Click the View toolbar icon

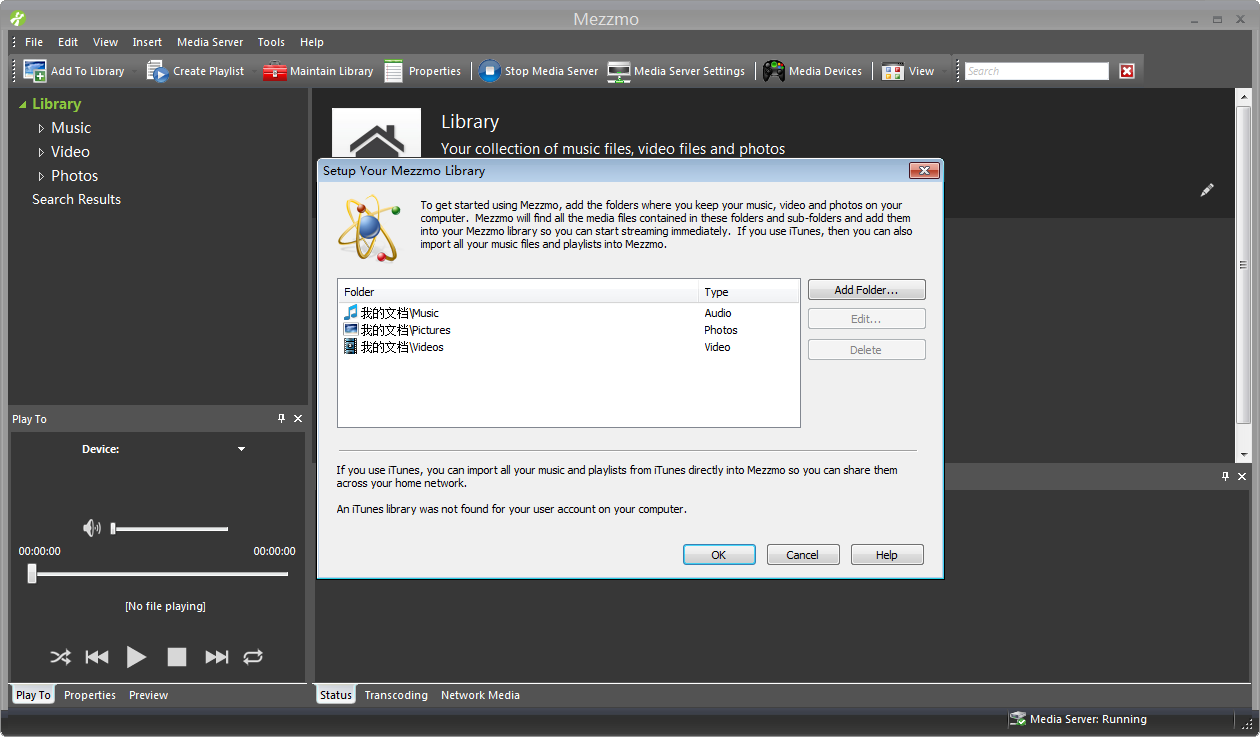click(893, 71)
